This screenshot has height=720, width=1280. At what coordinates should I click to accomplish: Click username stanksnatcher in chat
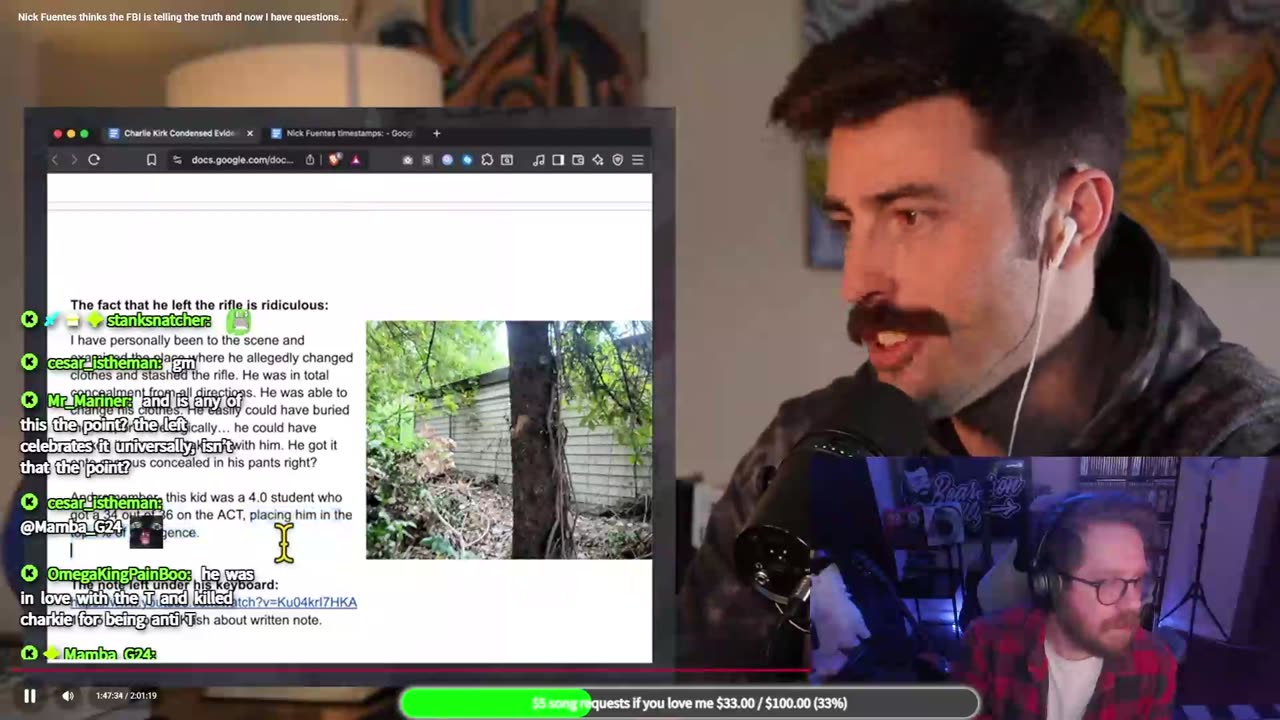(158, 321)
